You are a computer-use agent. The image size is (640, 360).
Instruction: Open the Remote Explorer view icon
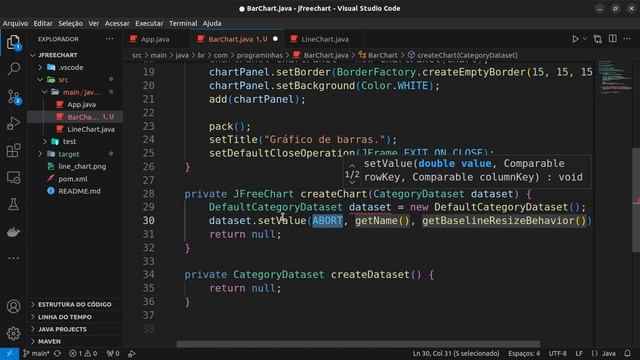coord(13,178)
